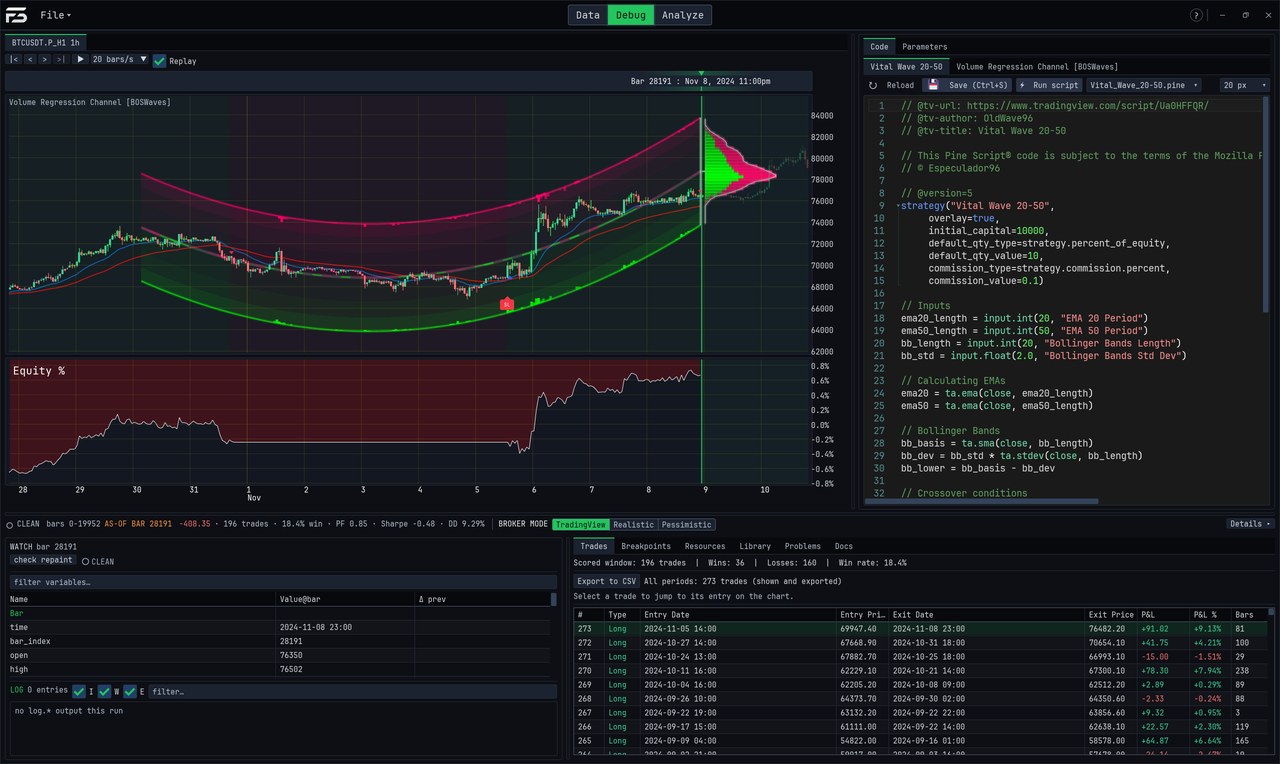Click the CLEAN indicator next to check repaint

coord(98,562)
